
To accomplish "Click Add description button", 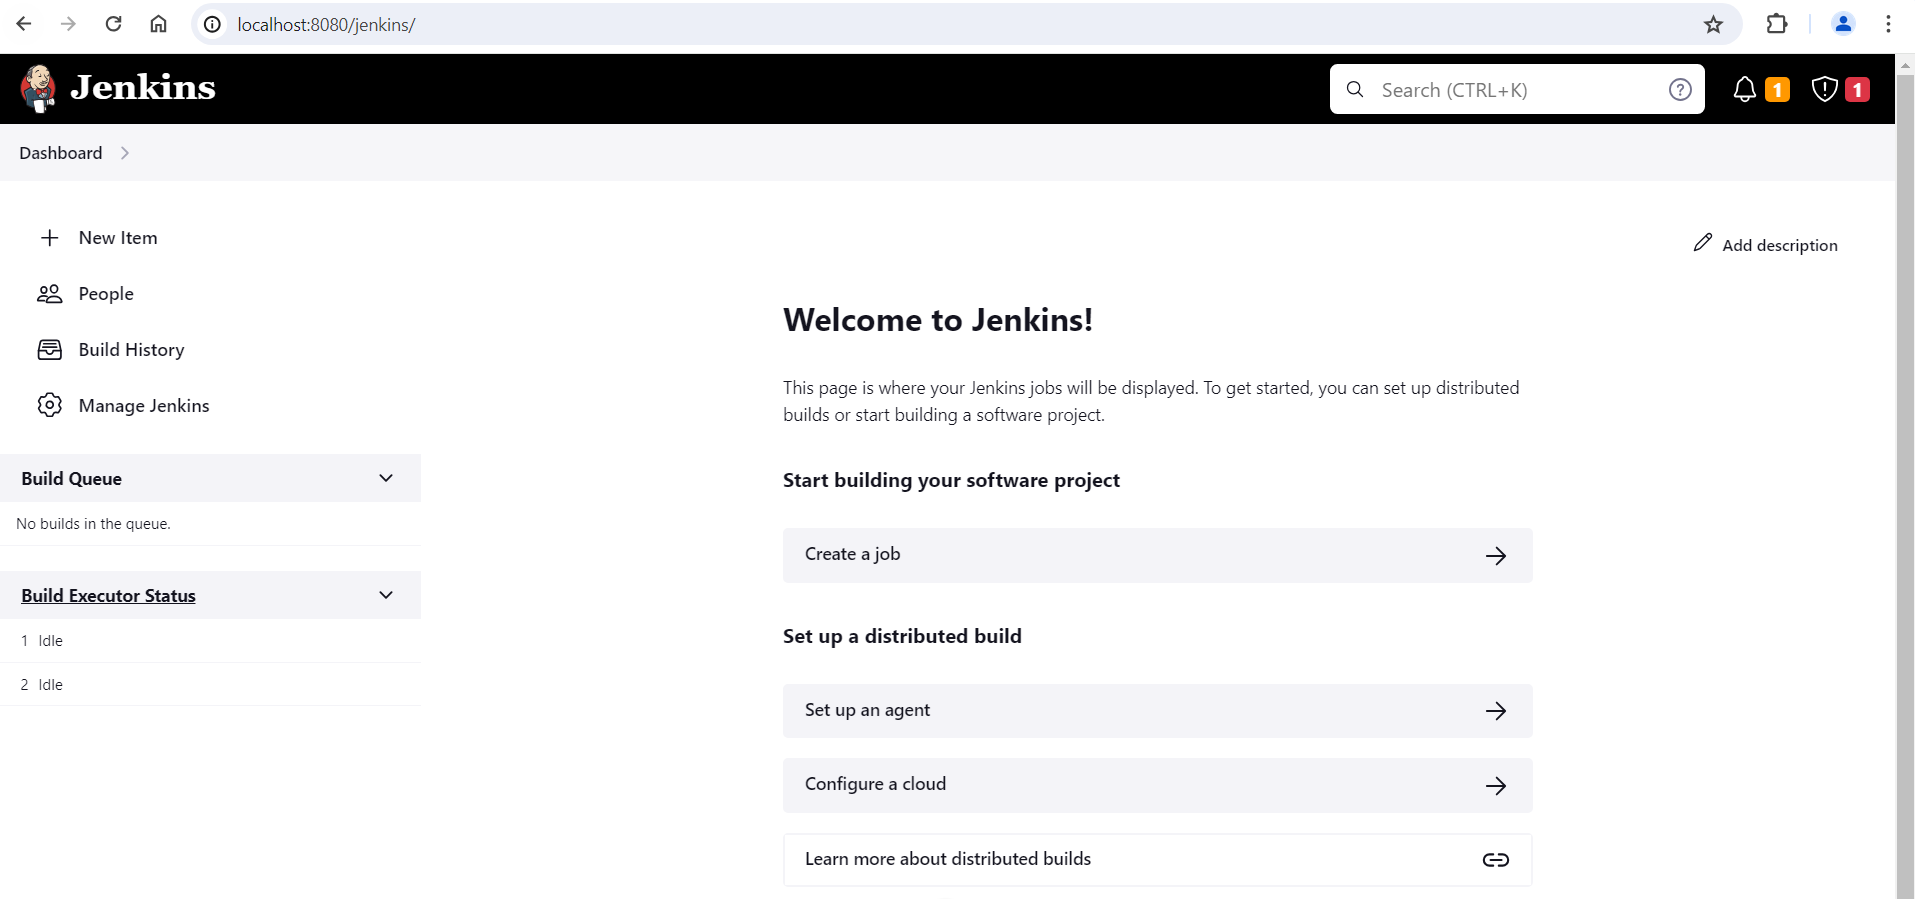I will [1766, 245].
